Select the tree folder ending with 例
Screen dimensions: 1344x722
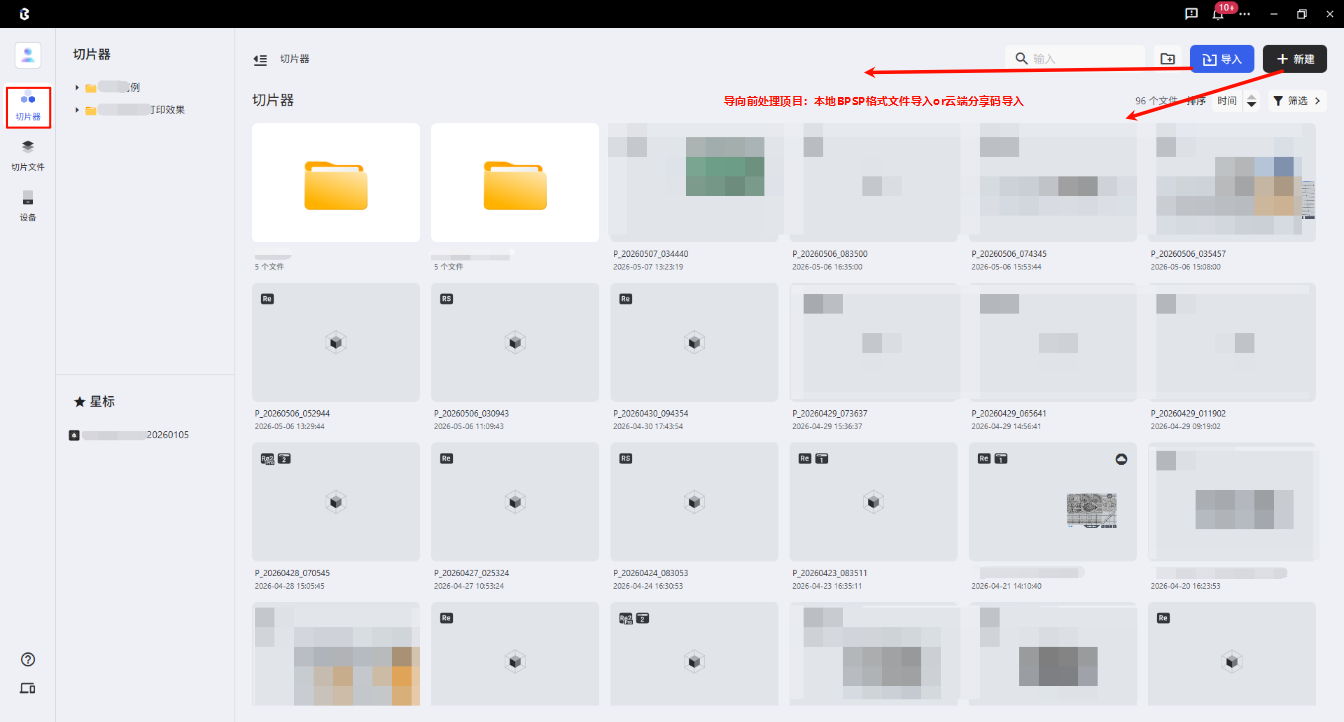click(112, 88)
